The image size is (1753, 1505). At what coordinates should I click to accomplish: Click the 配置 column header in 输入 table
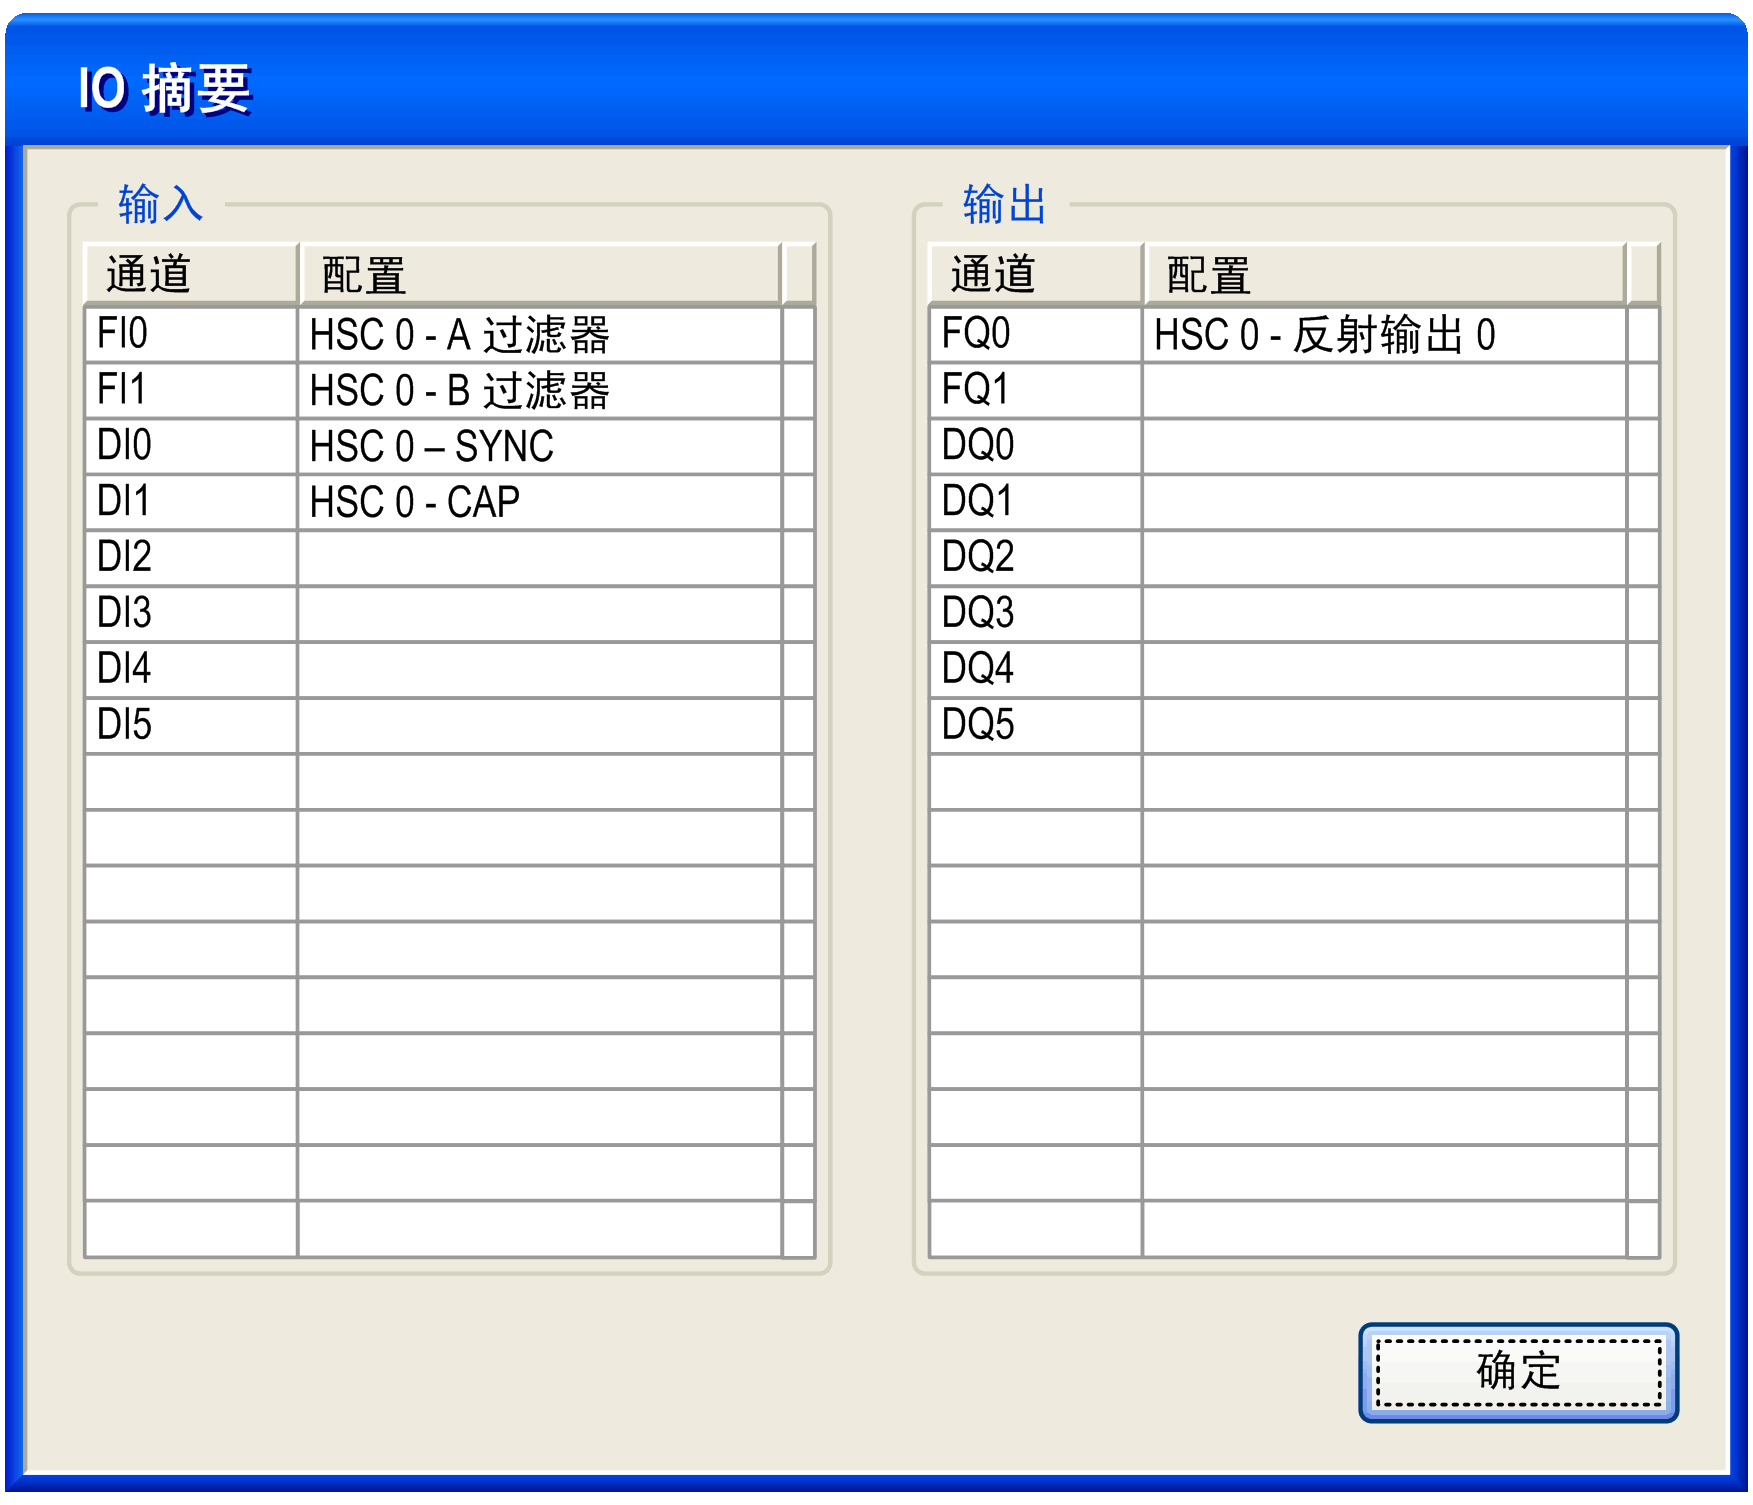tap(538, 274)
